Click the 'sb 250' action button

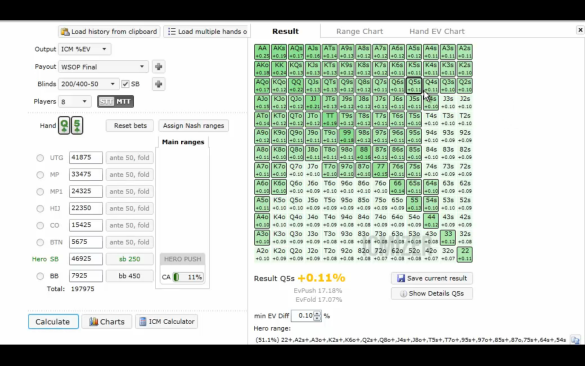pos(129,259)
